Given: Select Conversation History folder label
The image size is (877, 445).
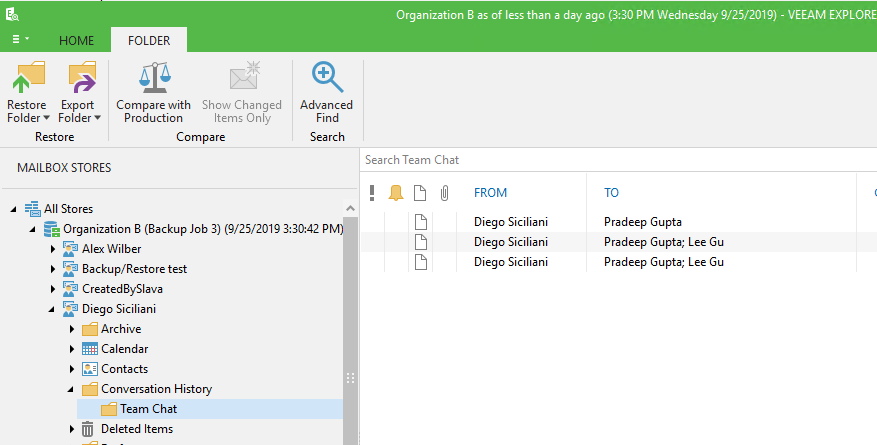Looking at the screenshot, I should (157, 389).
